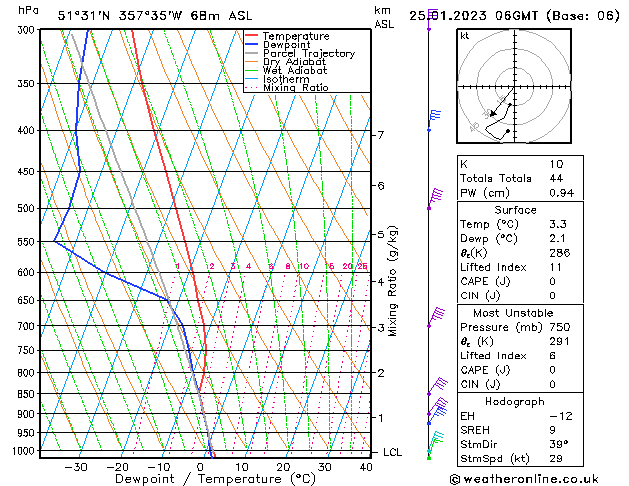
Task: Click the 300 pressure level label
Action: [28, 30]
